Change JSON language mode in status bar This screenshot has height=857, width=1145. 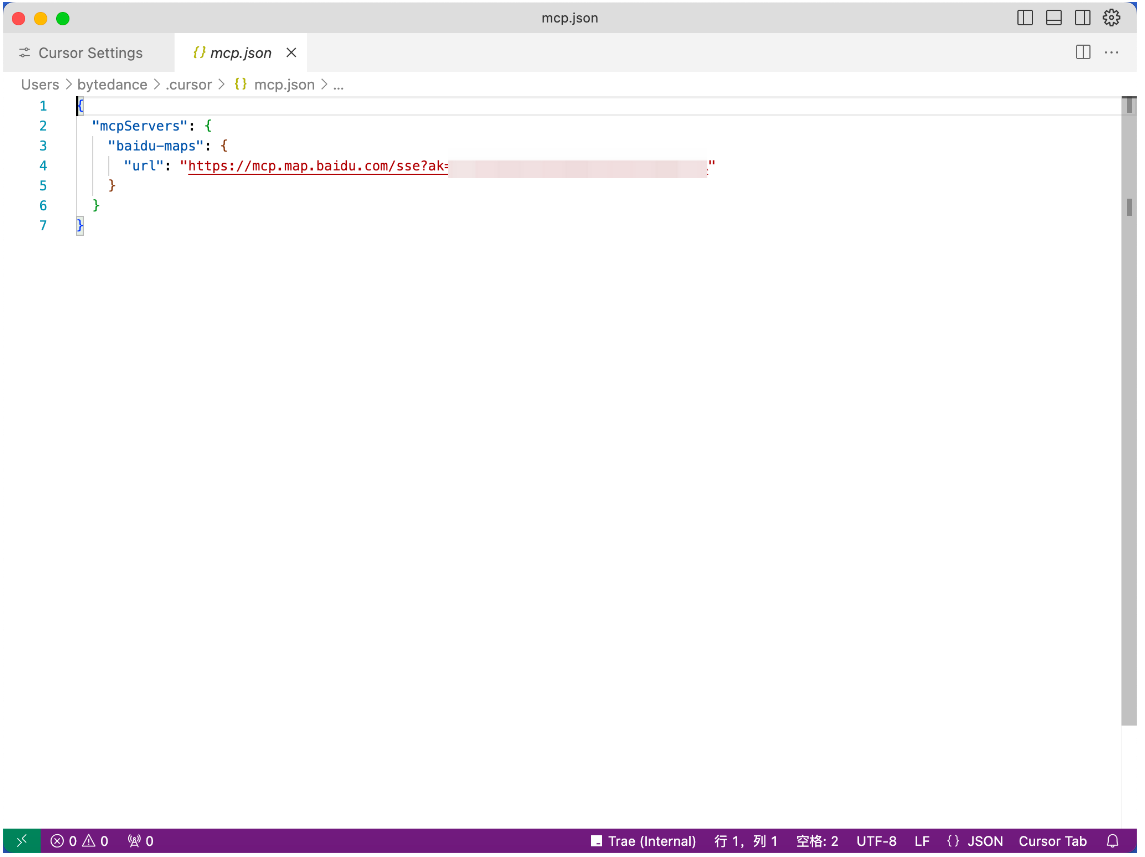point(975,841)
